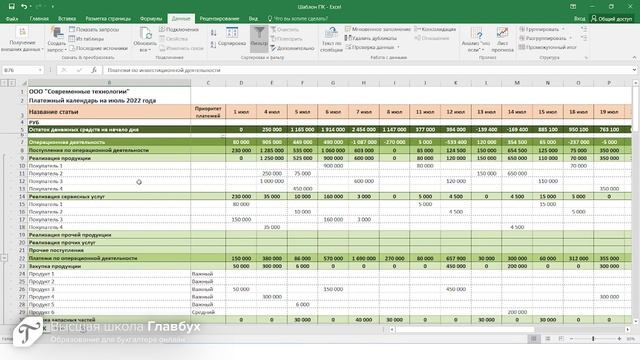This screenshot has height=360, width=640.
Task: Open What-If Analysis (Анализ что если)
Action: pos(476,39)
